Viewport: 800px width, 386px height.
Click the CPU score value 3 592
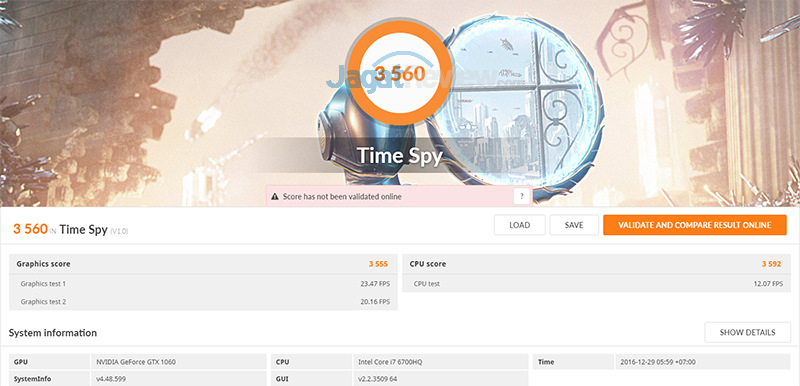click(x=771, y=264)
